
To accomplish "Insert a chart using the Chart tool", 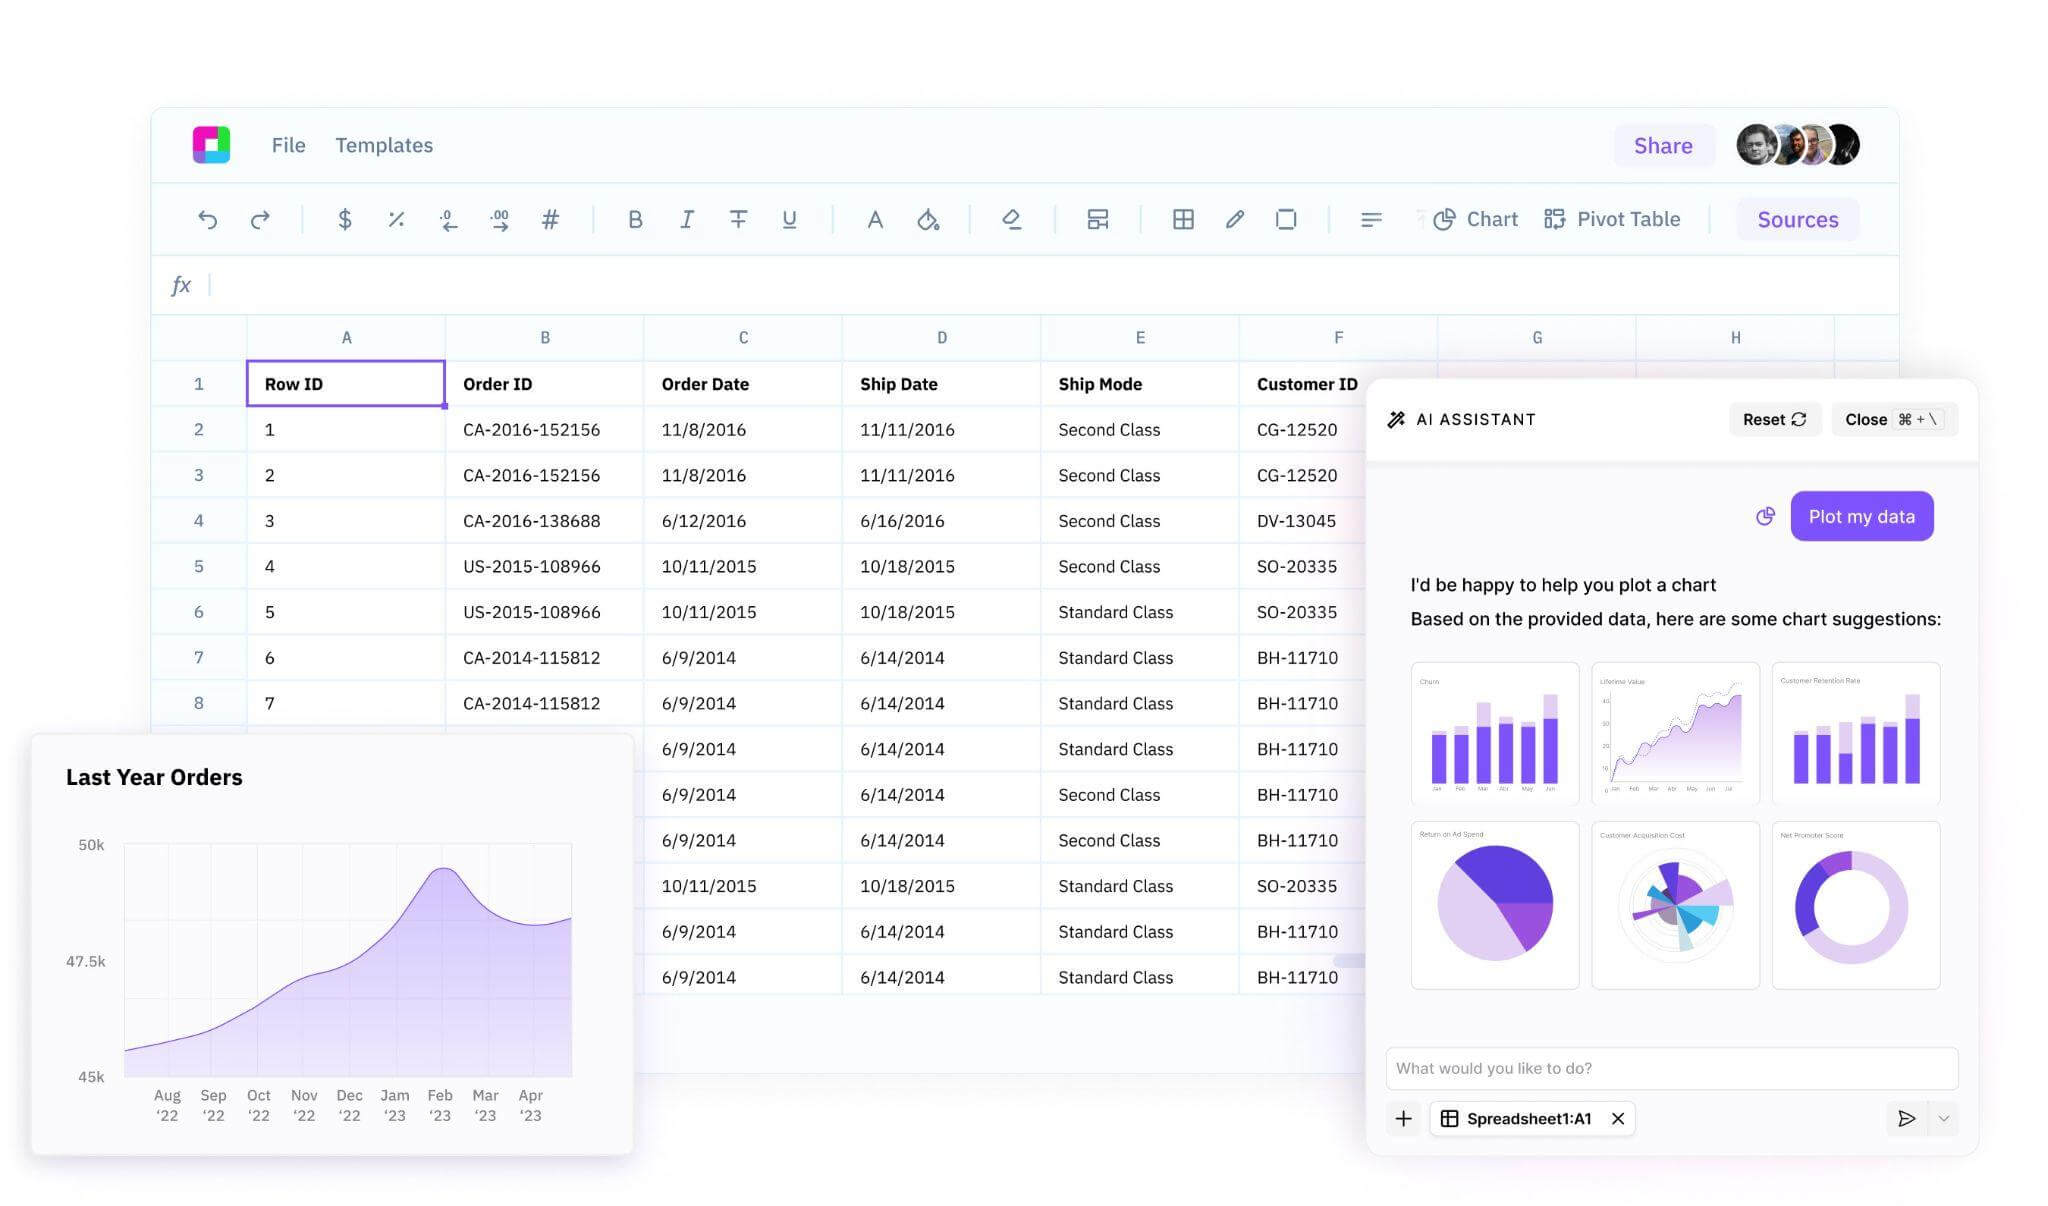I will (x=1476, y=219).
